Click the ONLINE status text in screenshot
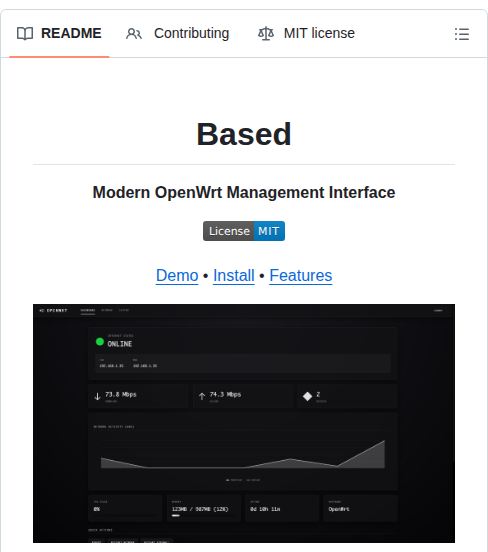Screen dimensions: 488x552 pos(120,344)
